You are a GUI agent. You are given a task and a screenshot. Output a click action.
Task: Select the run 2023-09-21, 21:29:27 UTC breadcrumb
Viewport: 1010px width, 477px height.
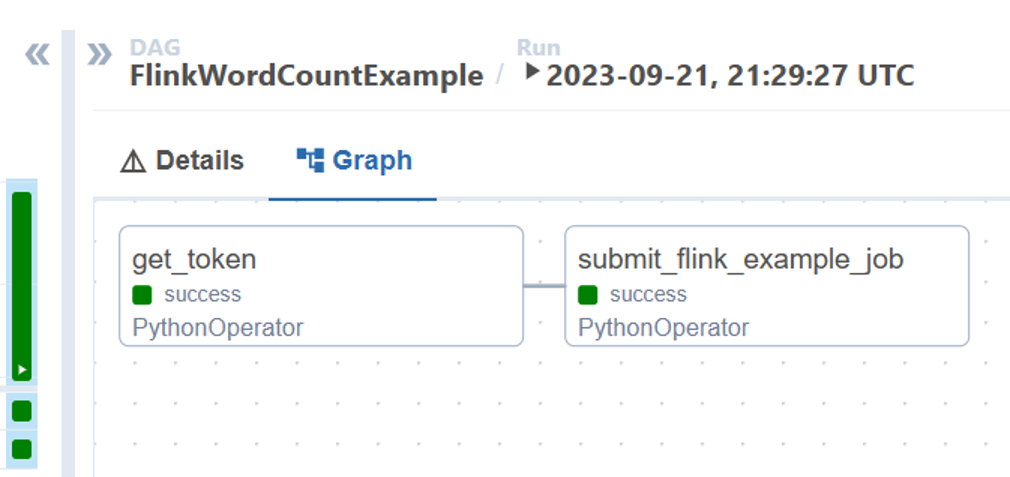[x=730, y=76]
